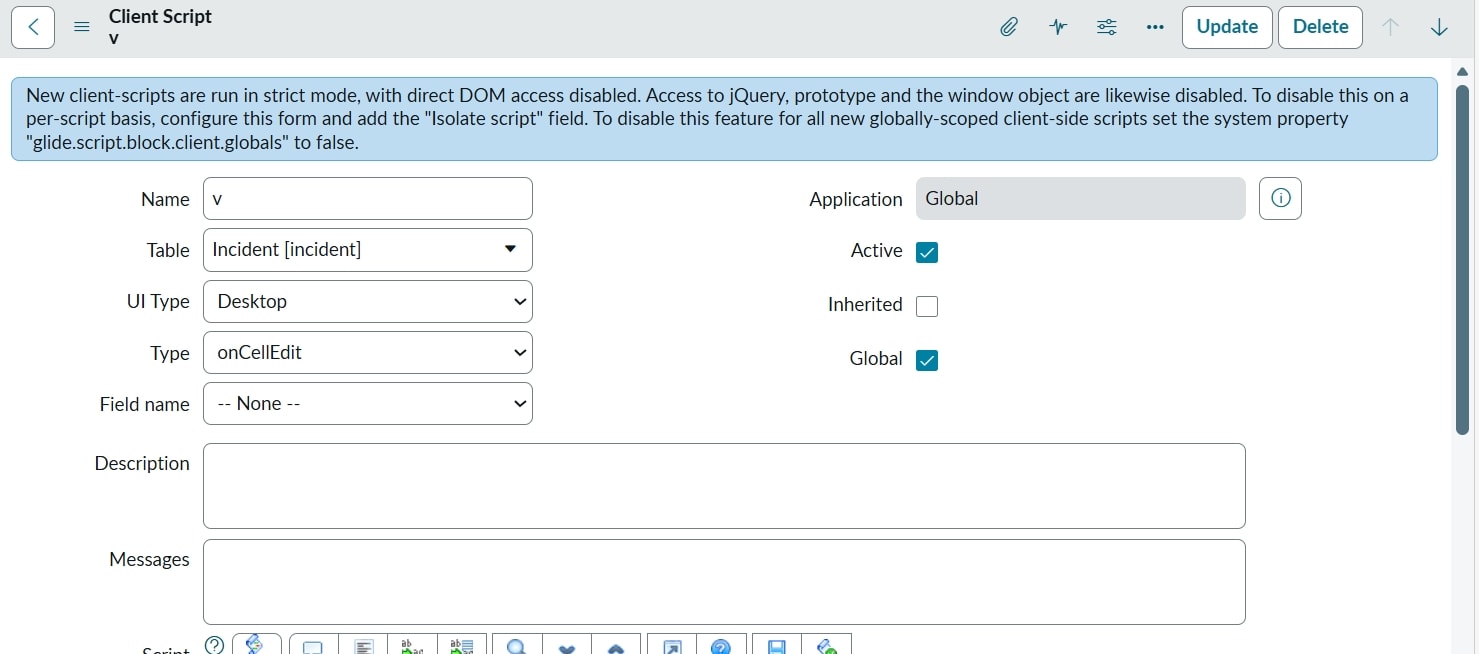This screenshot has height=654, width=1479.
Task: Click the Inherited label text
Action: tap(865, 304)
